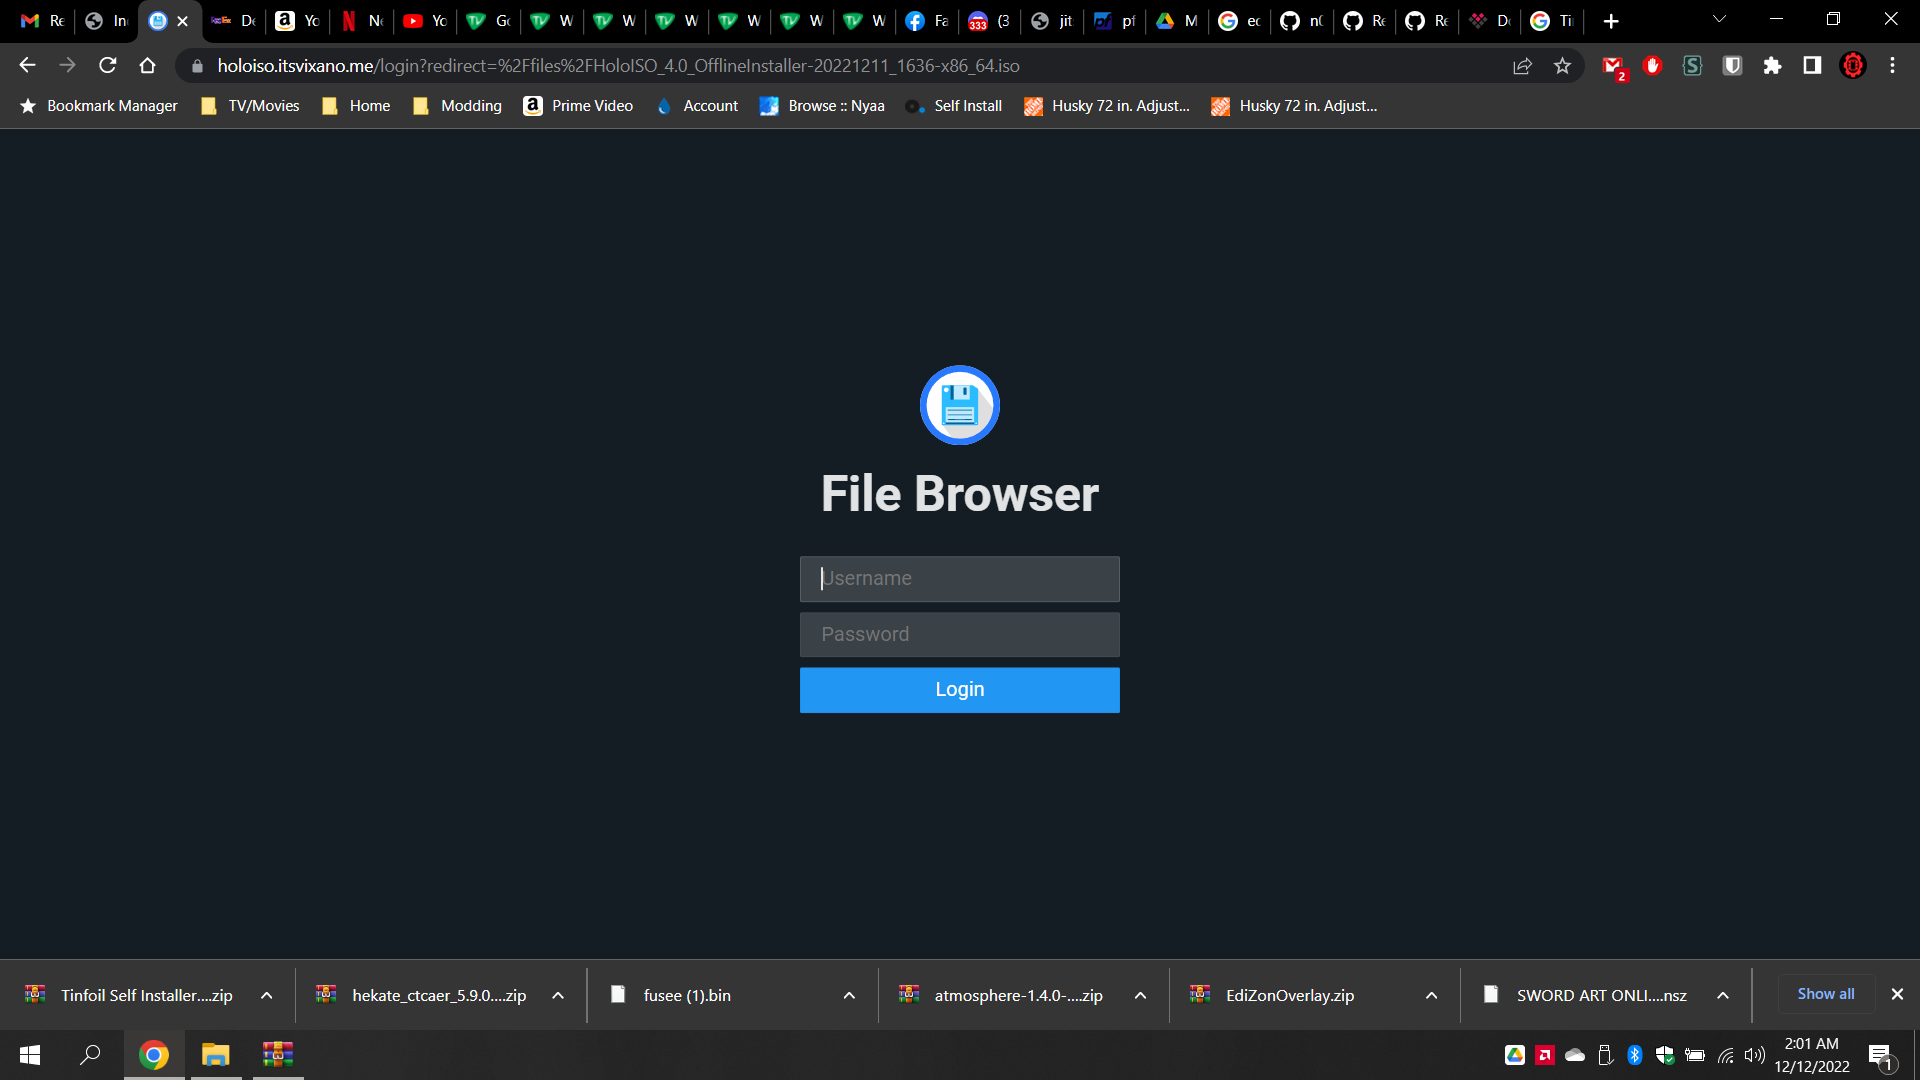Image resolution: width=1920 pixels, height=1080 pixels.
Task: Bookmark this page with the star icon
Action: pyautogui.click(x=1563, y=65)
